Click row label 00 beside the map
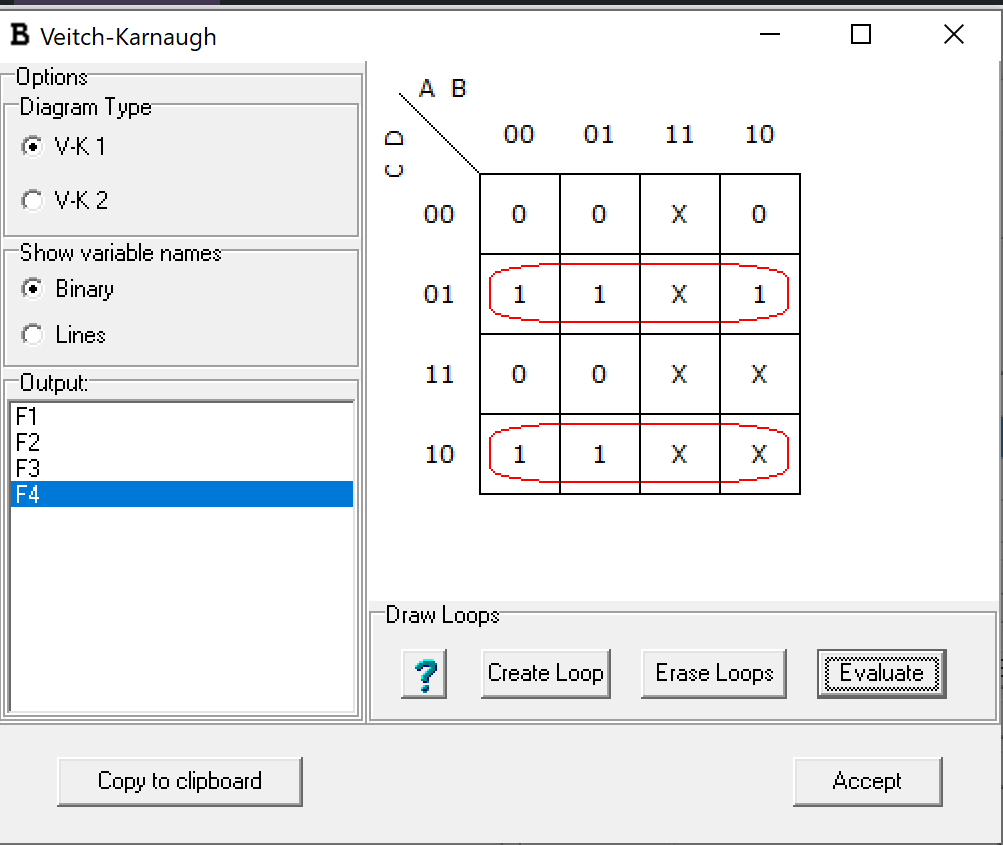 tap(439, 214)
